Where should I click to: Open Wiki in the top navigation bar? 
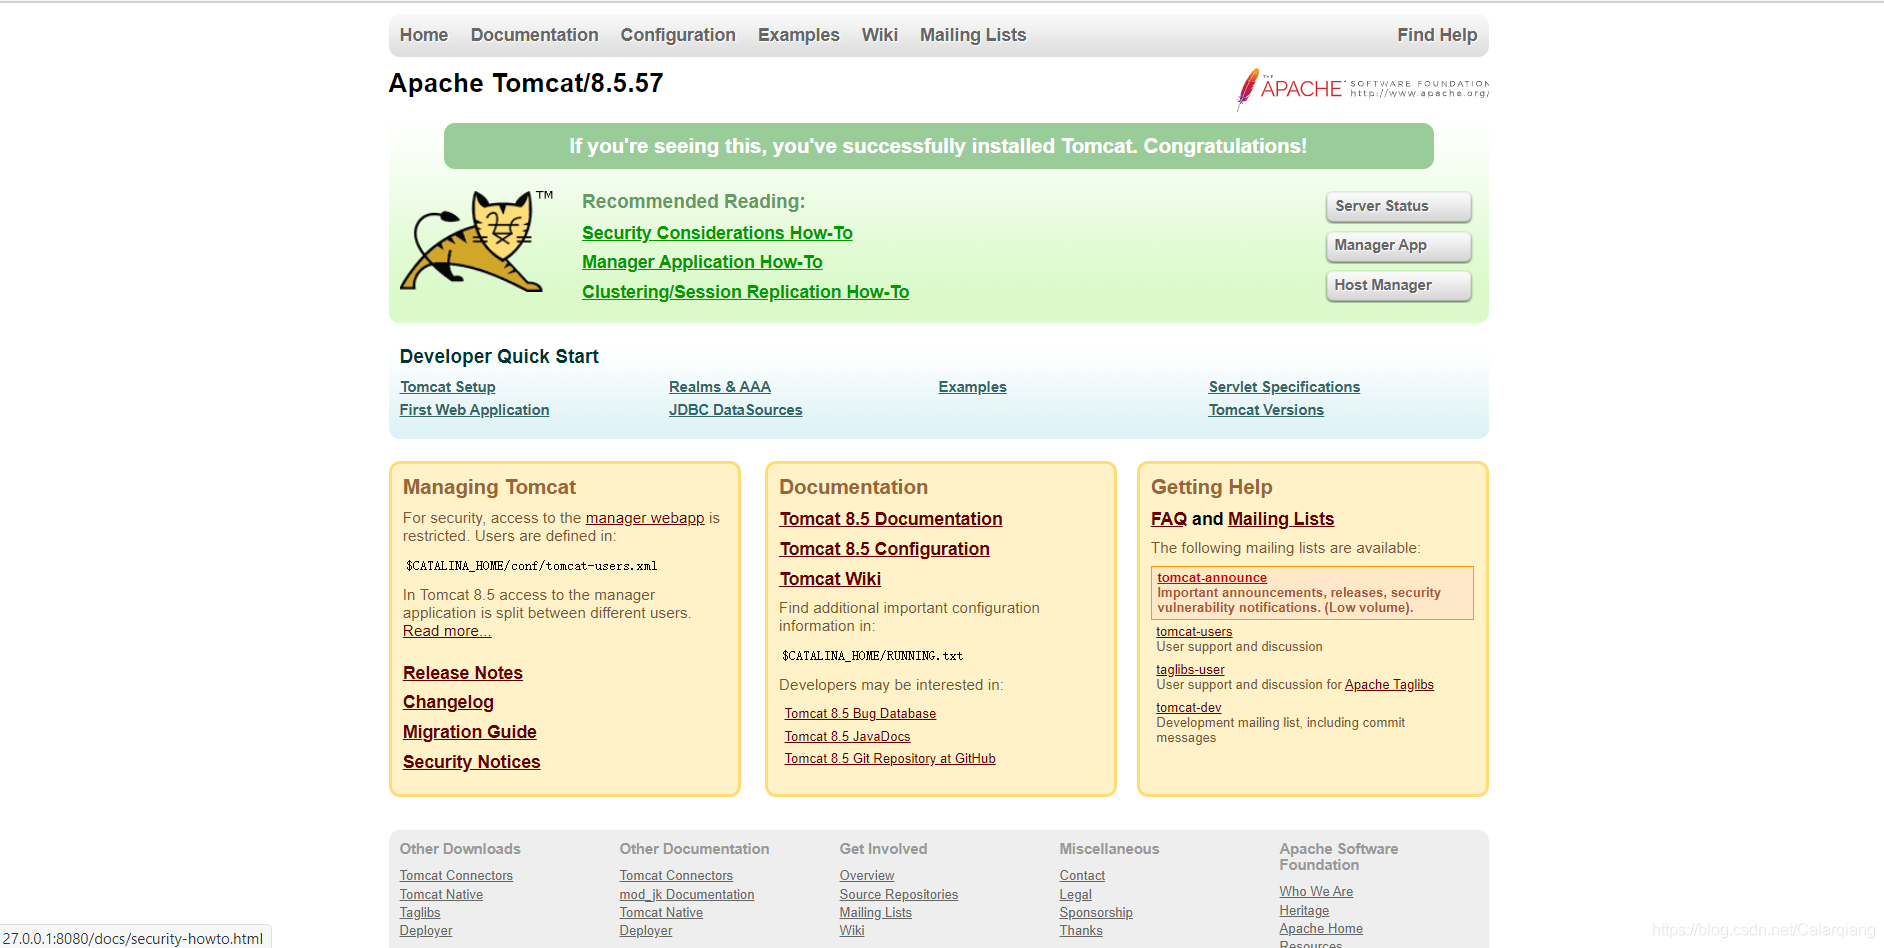point(880,35)
